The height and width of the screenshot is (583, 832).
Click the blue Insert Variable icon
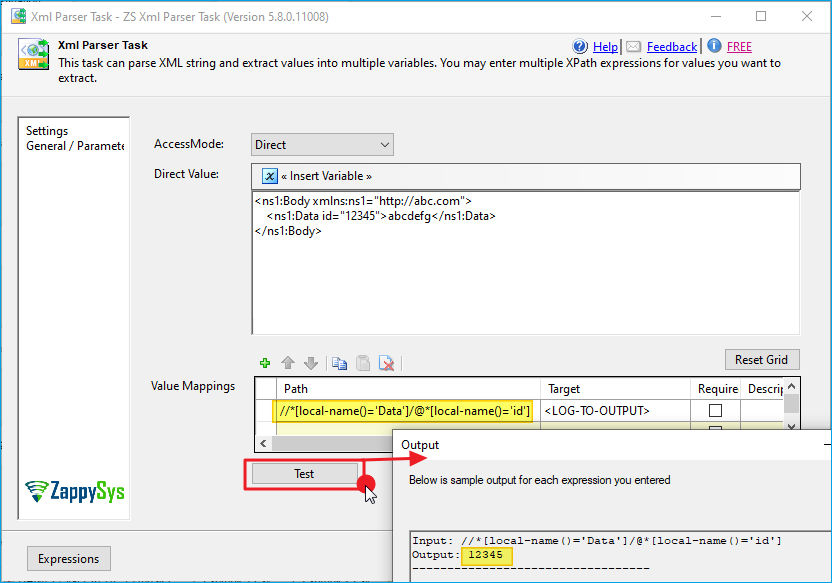point(270,176)
